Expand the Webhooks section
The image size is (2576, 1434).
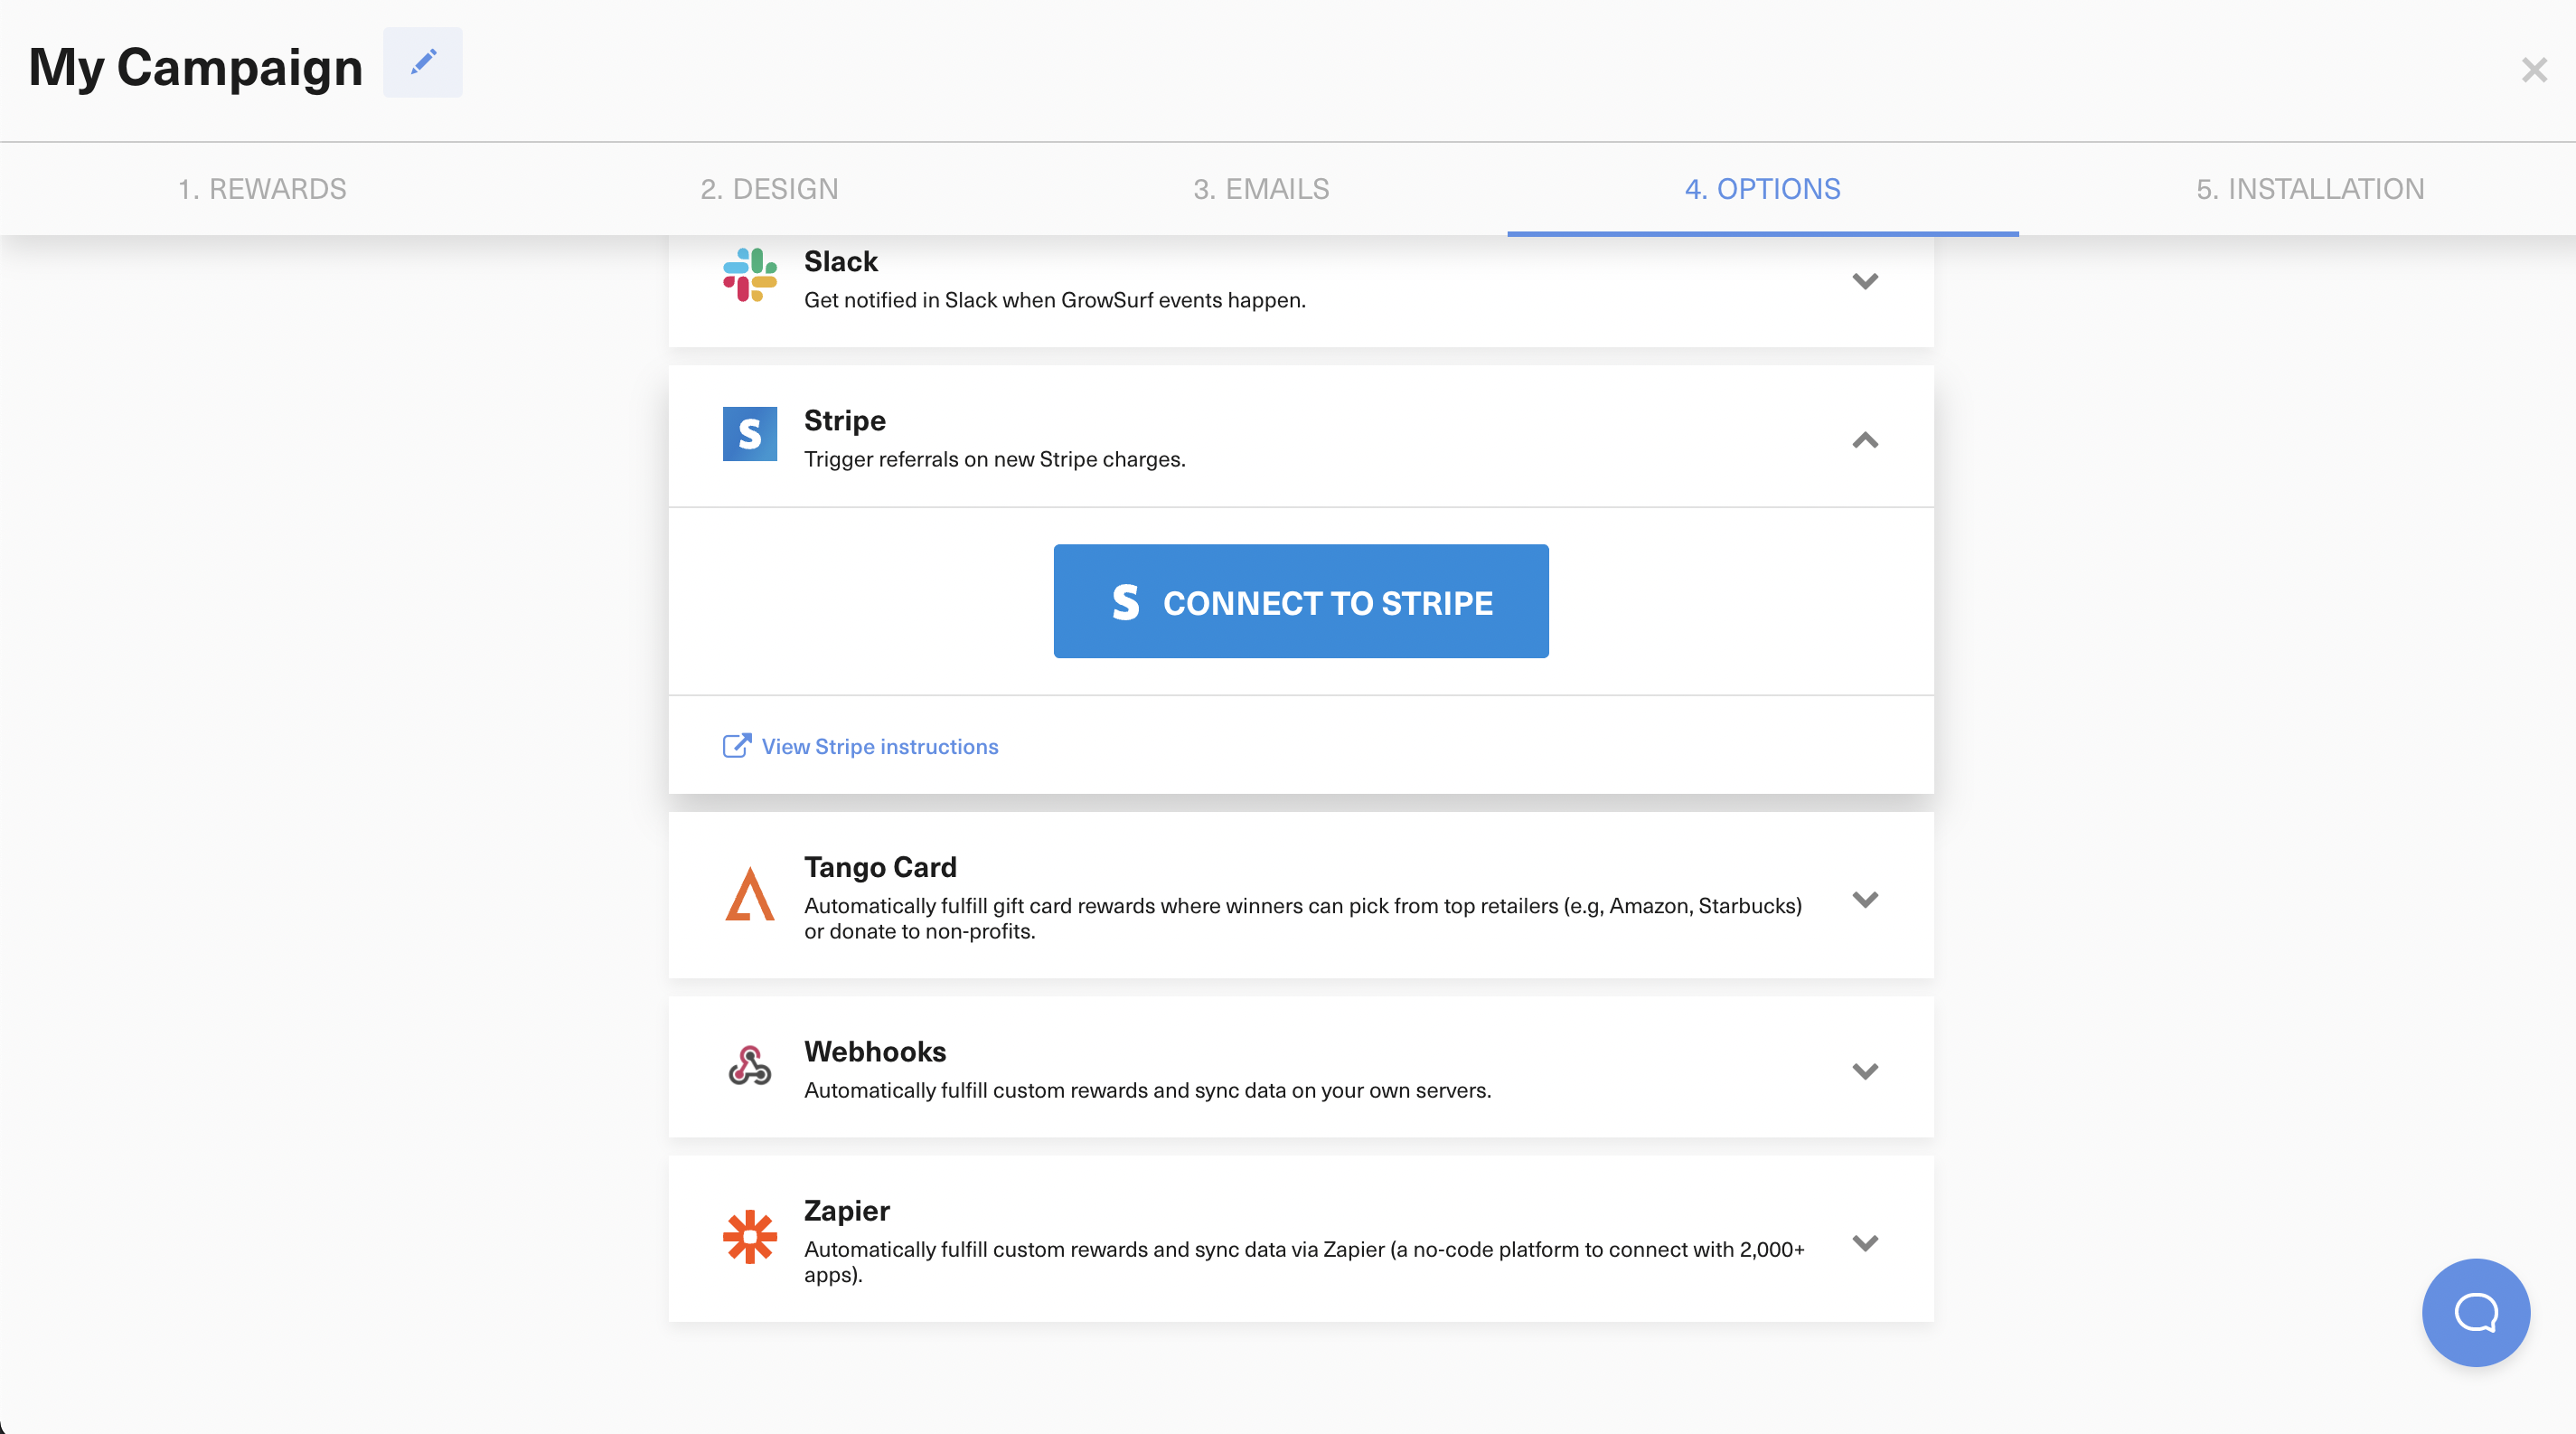pos(1864,1069)
